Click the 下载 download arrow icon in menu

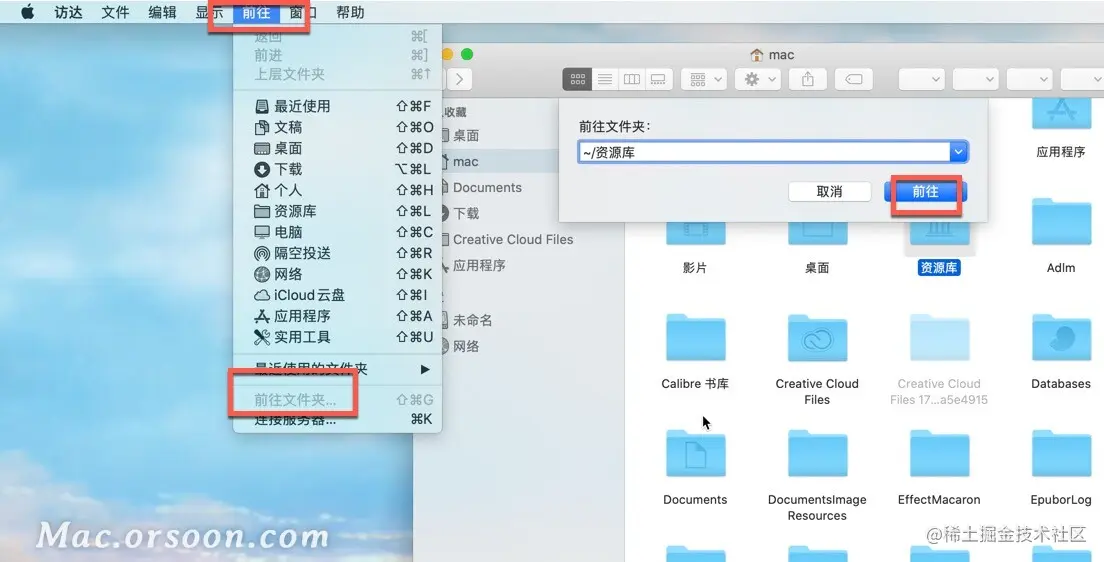point(262,169)
